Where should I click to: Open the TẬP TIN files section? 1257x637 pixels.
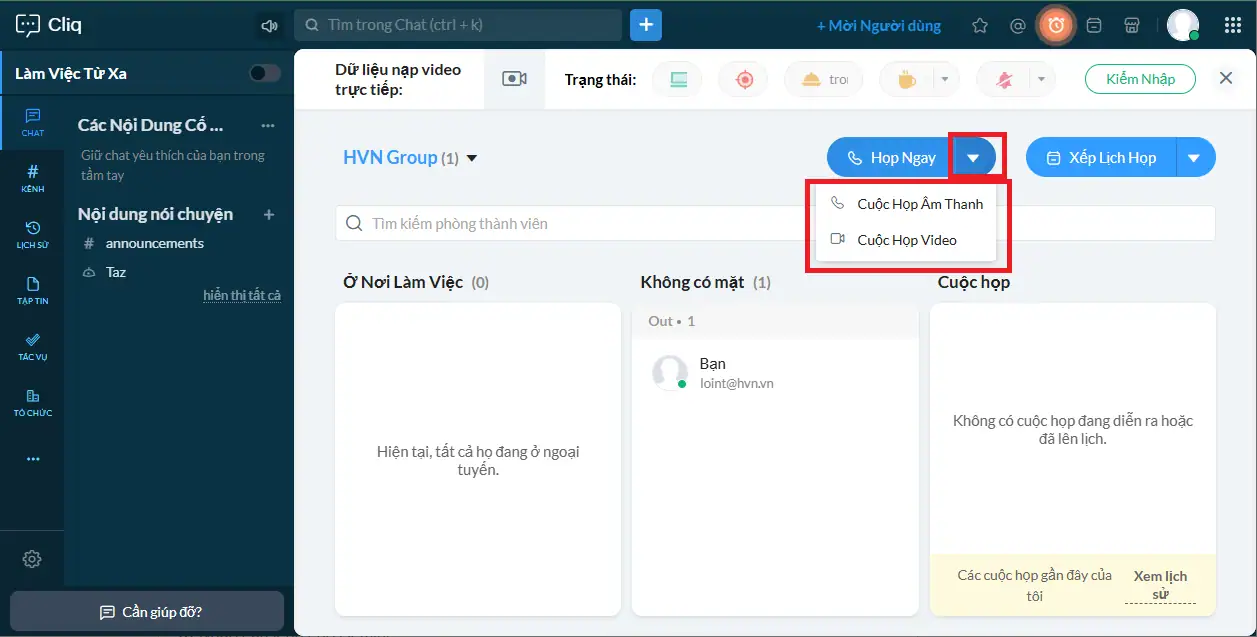pyautogui.click(x=32, y=290)
